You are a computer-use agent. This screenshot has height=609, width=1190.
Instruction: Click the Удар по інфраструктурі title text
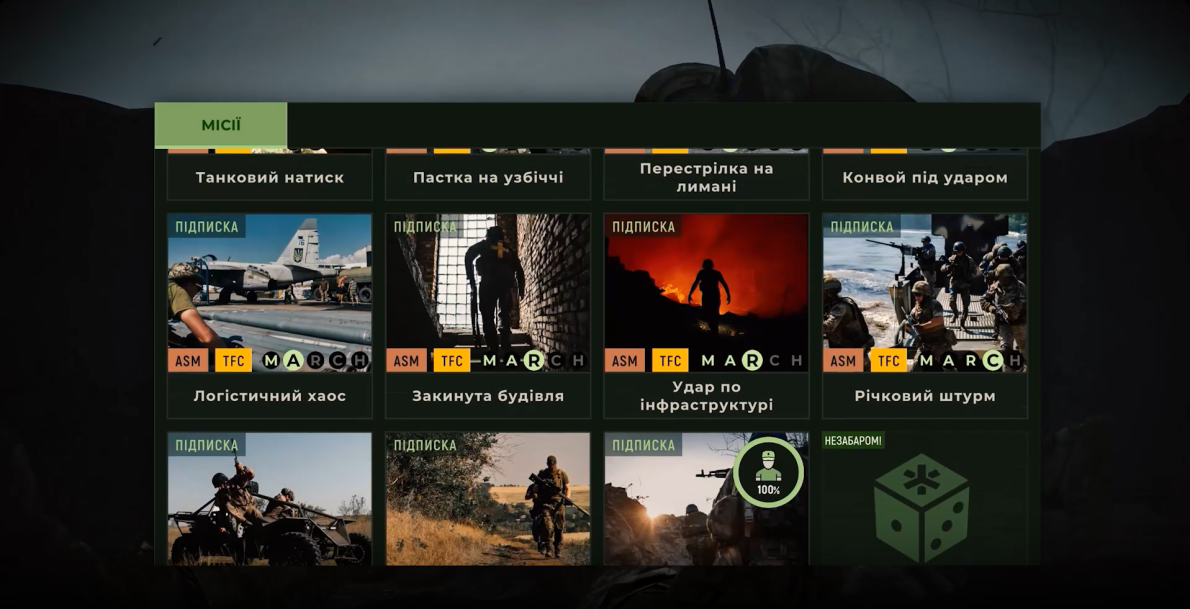tap(707, 396)
